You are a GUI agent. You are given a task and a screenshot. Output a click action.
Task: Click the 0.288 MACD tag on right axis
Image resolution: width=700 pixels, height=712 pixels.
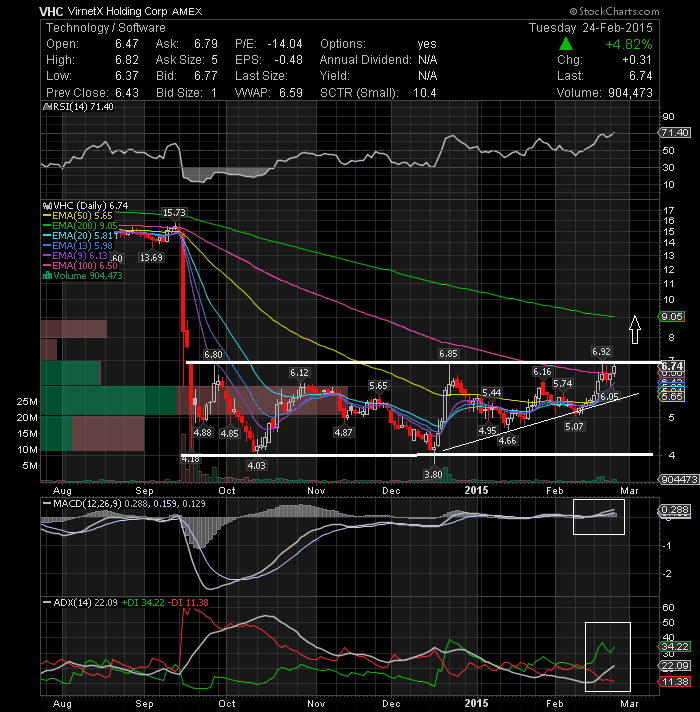point(675,510)
